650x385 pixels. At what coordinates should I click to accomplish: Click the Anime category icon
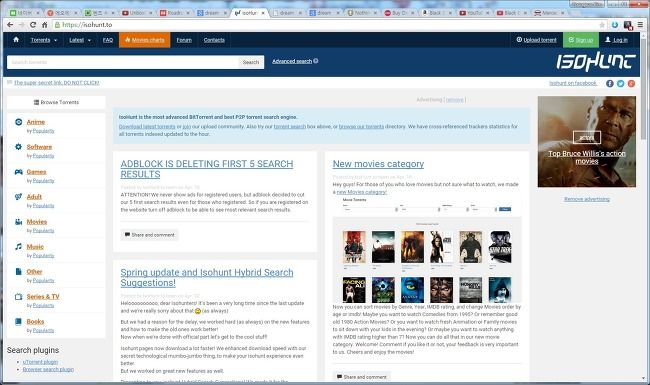[18, 122]
